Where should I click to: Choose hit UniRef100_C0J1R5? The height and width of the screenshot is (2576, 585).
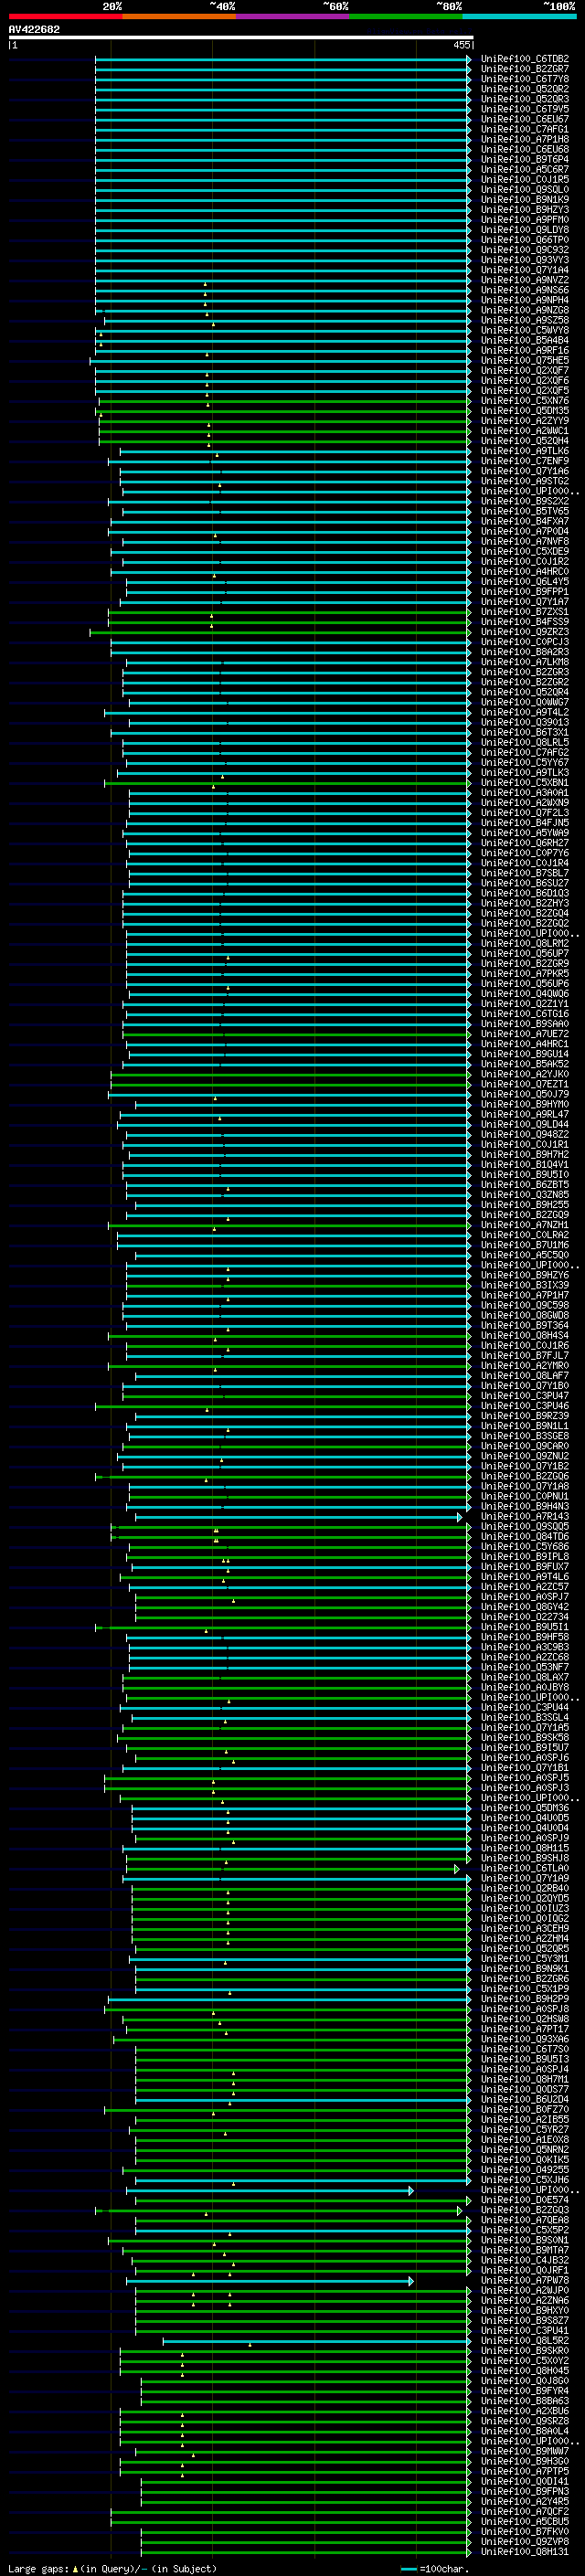525,180
